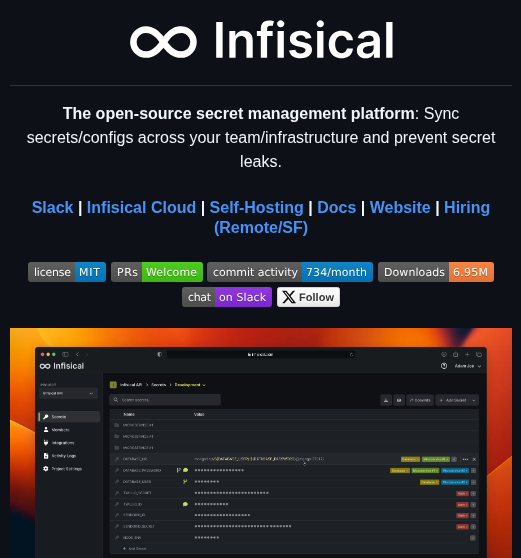
Task: Click the reveal-values eye icon in screenshot
Action: (x=399, y=400)
